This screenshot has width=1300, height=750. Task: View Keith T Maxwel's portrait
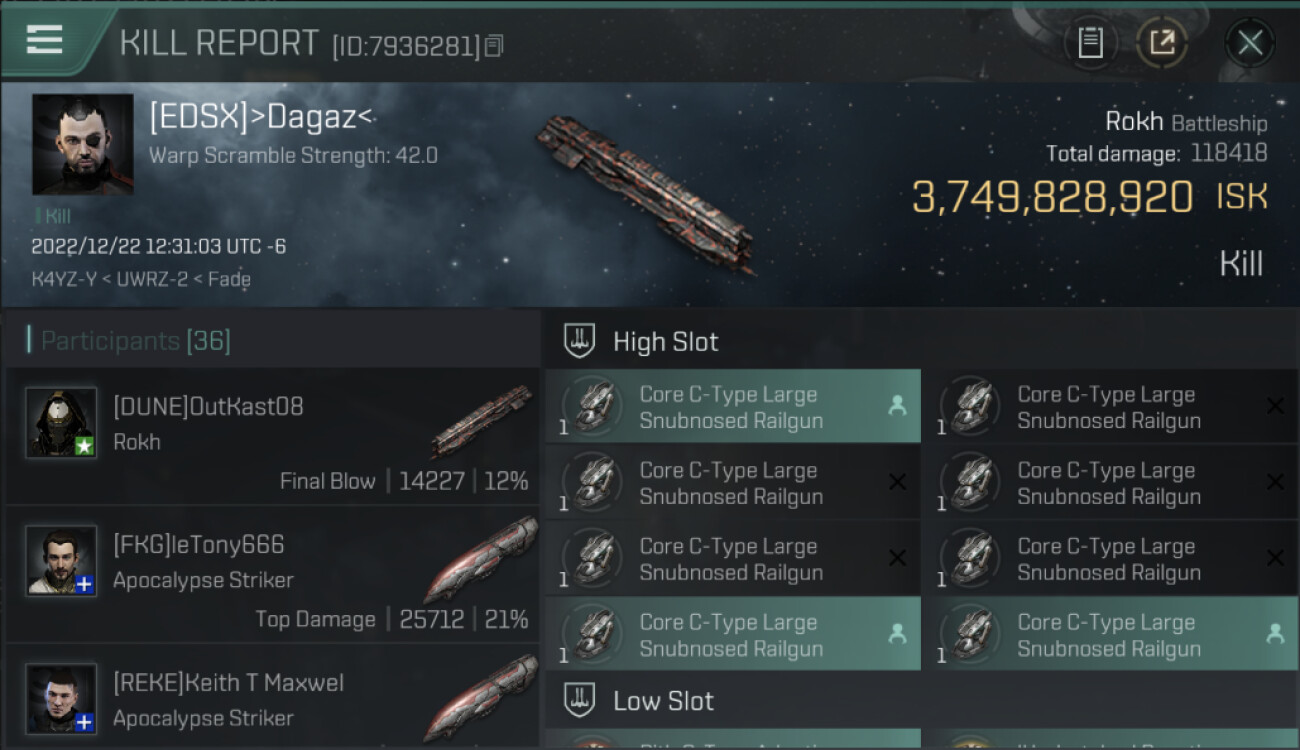(61, 698)
